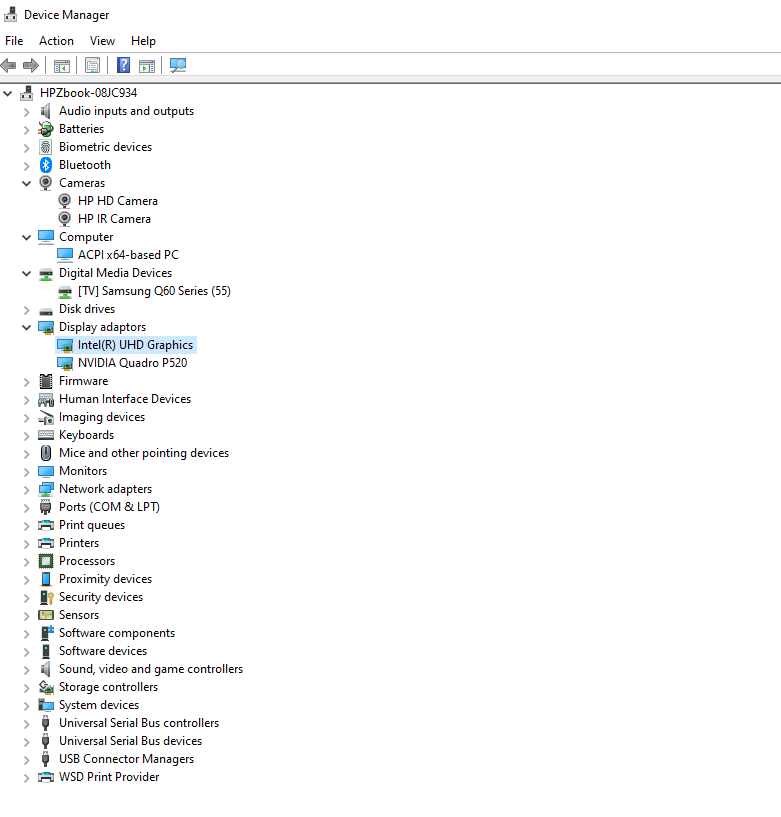This screenshot has width=781, height=817.
Task: Open the Action menu
Action: coord(56,41)
